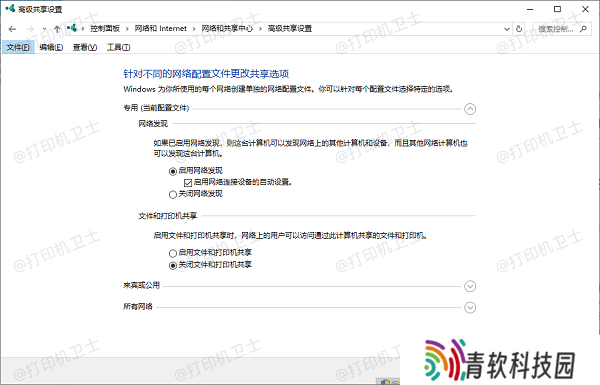This screenshot has height=385, width=600.
Task: Refresh the page with the refresh icon
Action: (x=519, y=29)
